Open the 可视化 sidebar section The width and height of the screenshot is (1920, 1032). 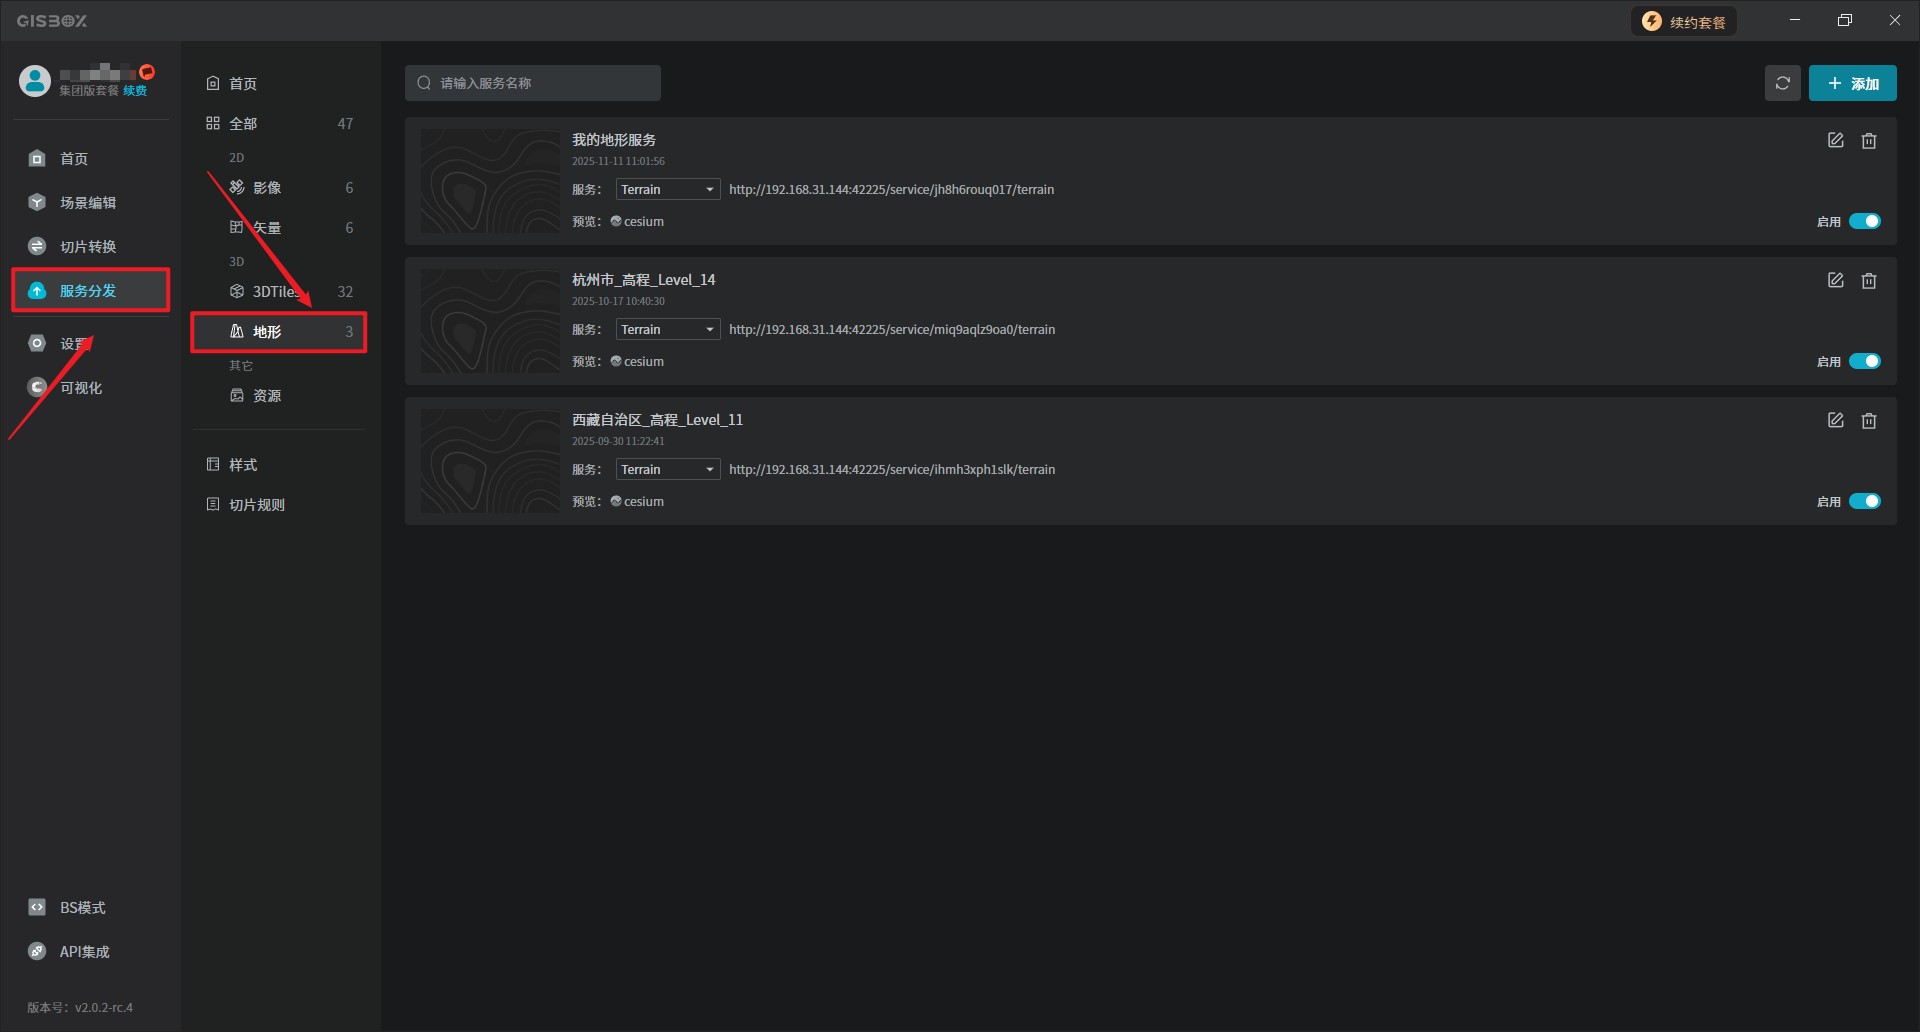point(80,388)
